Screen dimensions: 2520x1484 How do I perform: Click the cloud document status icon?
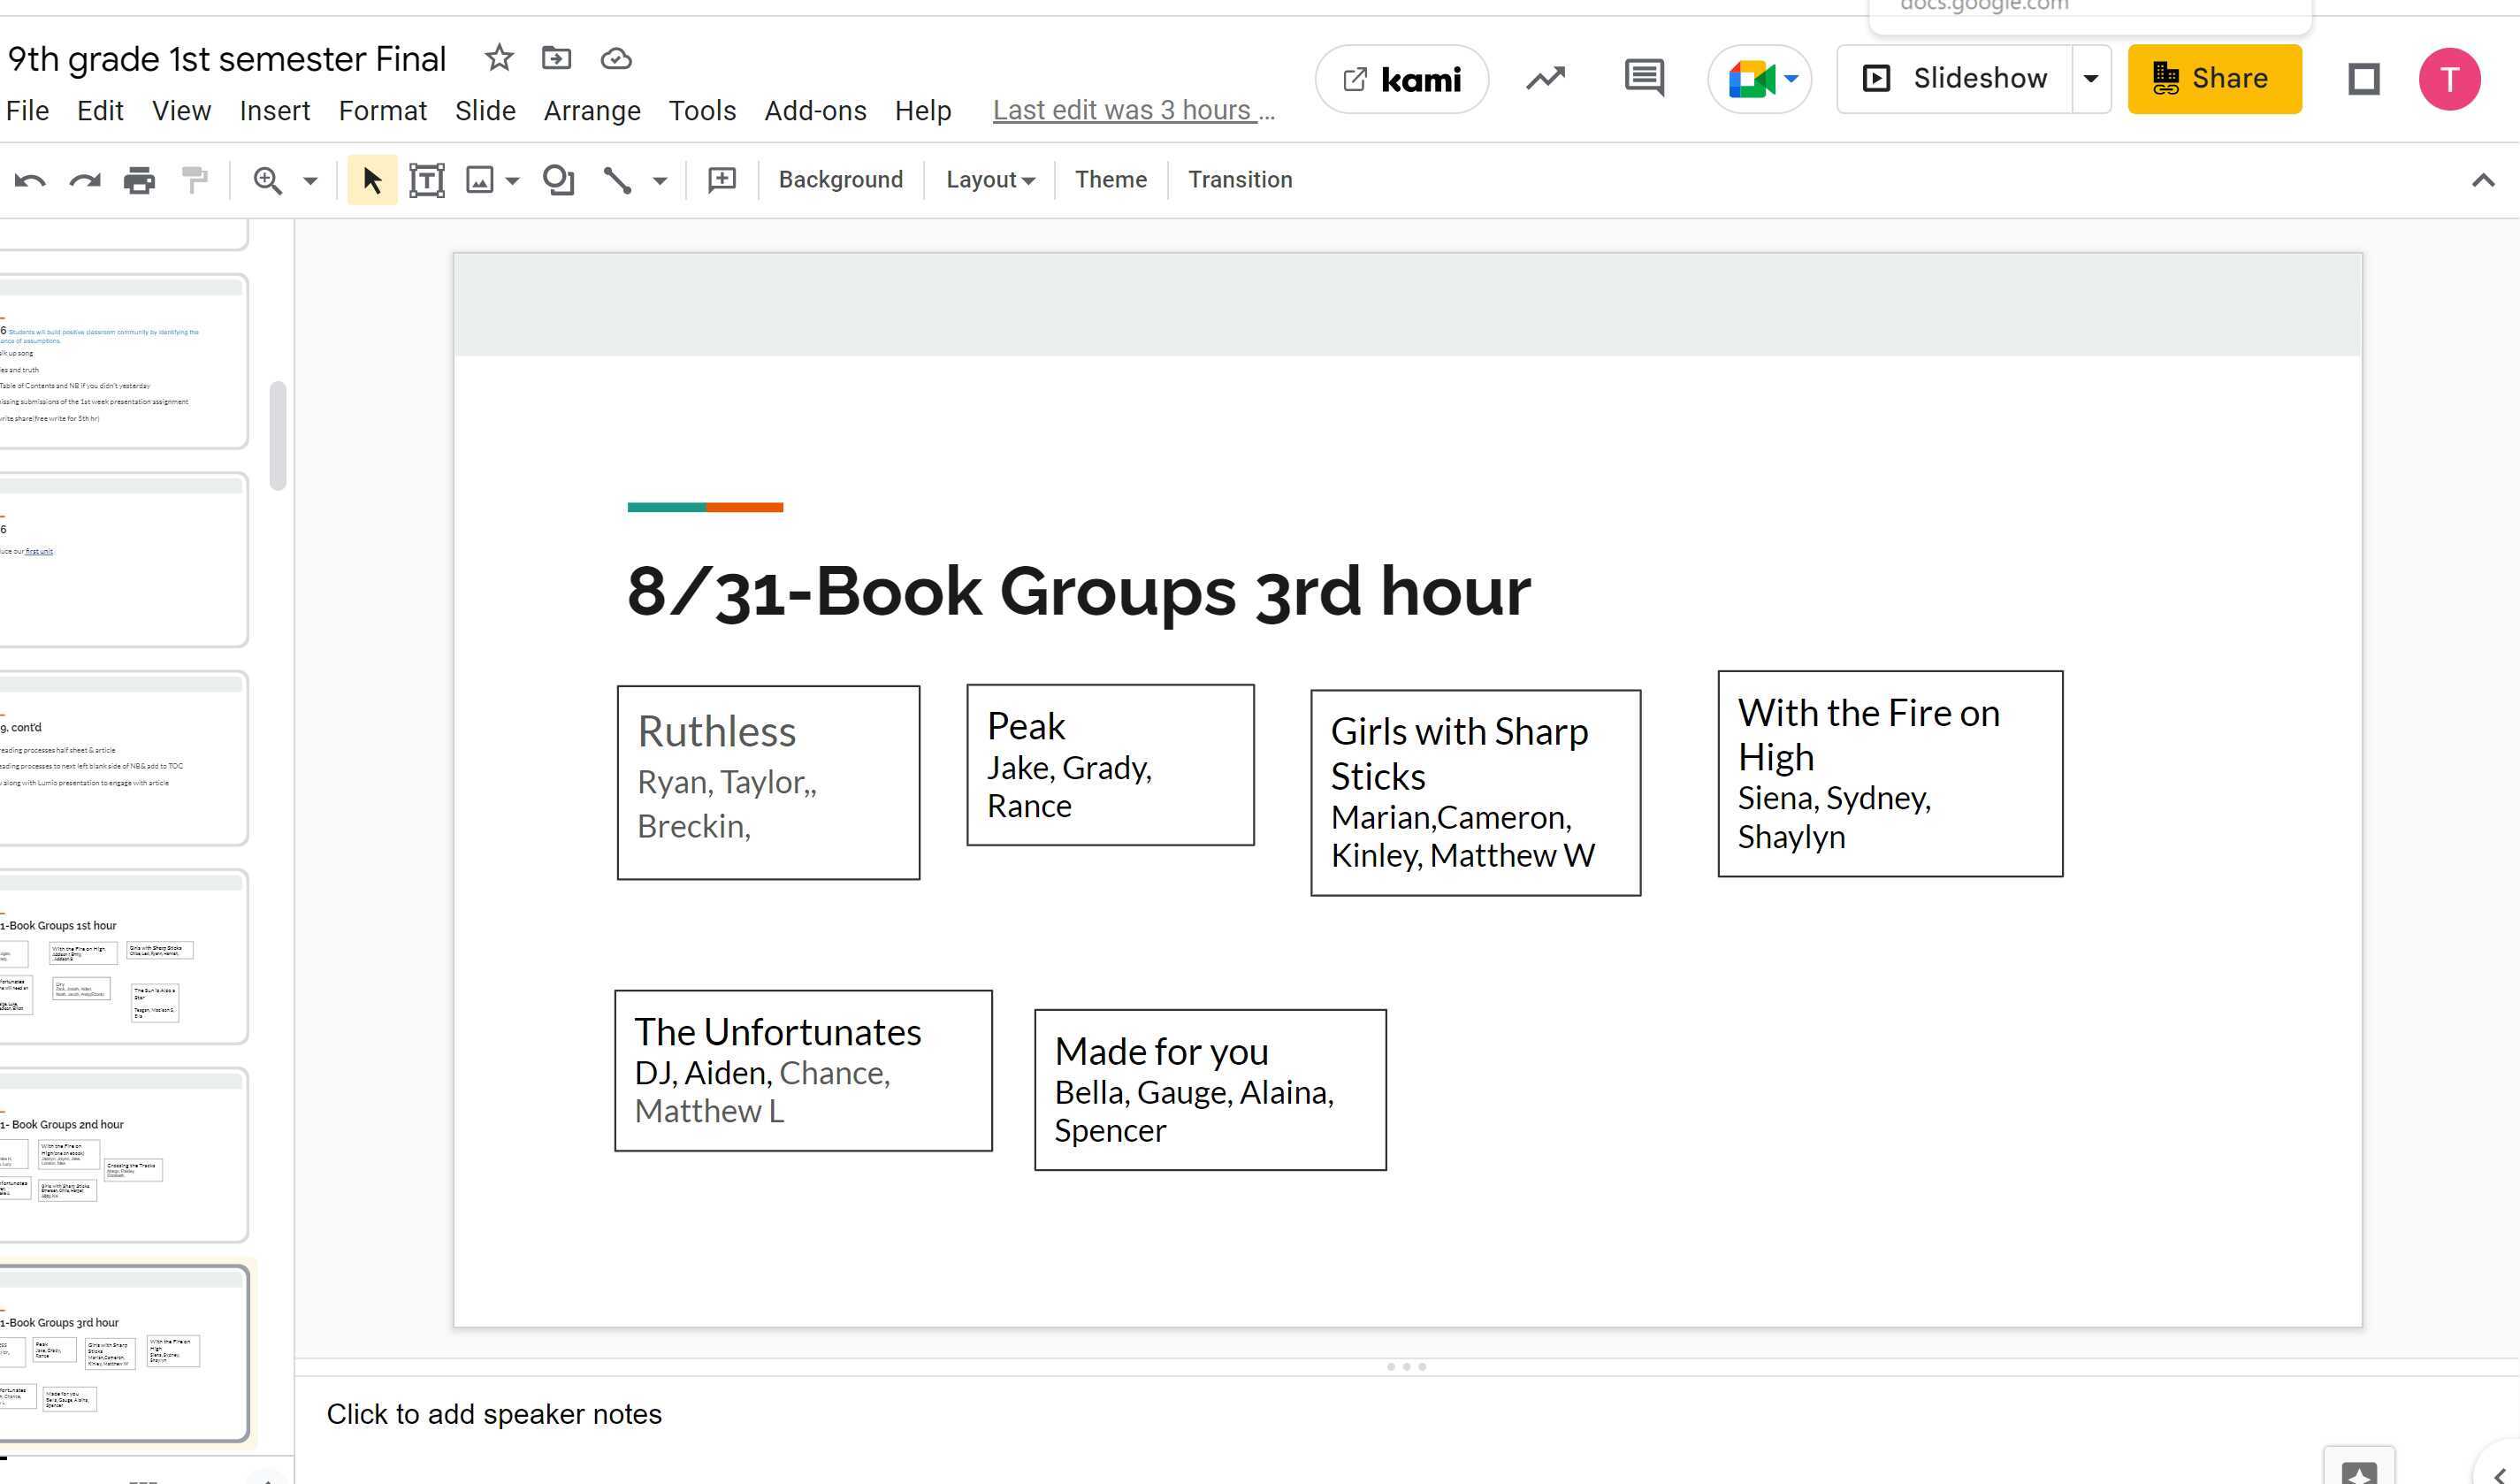point(615,59)
